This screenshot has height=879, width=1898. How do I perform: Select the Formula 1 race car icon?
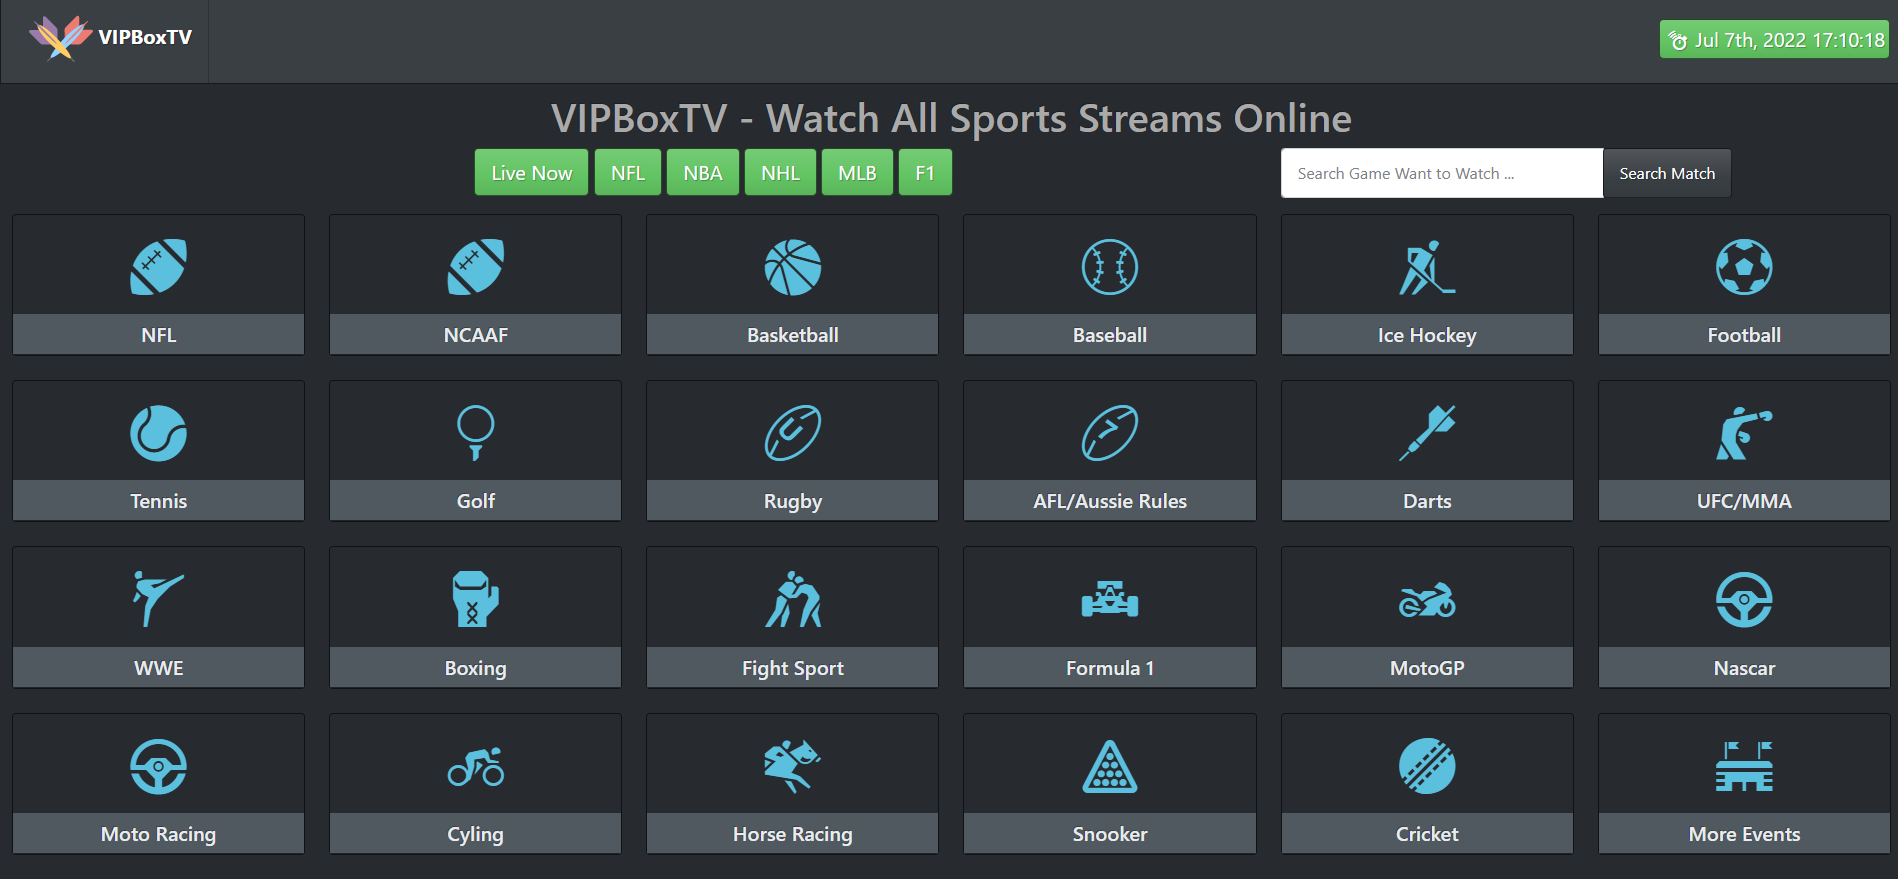point(1109,599)
